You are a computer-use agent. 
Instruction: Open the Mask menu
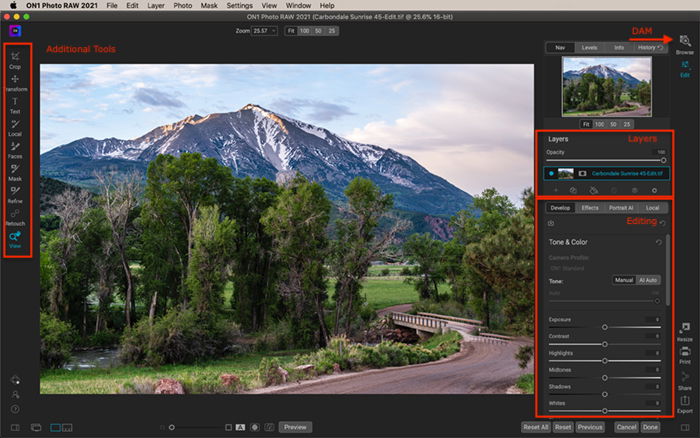point(208,5)
